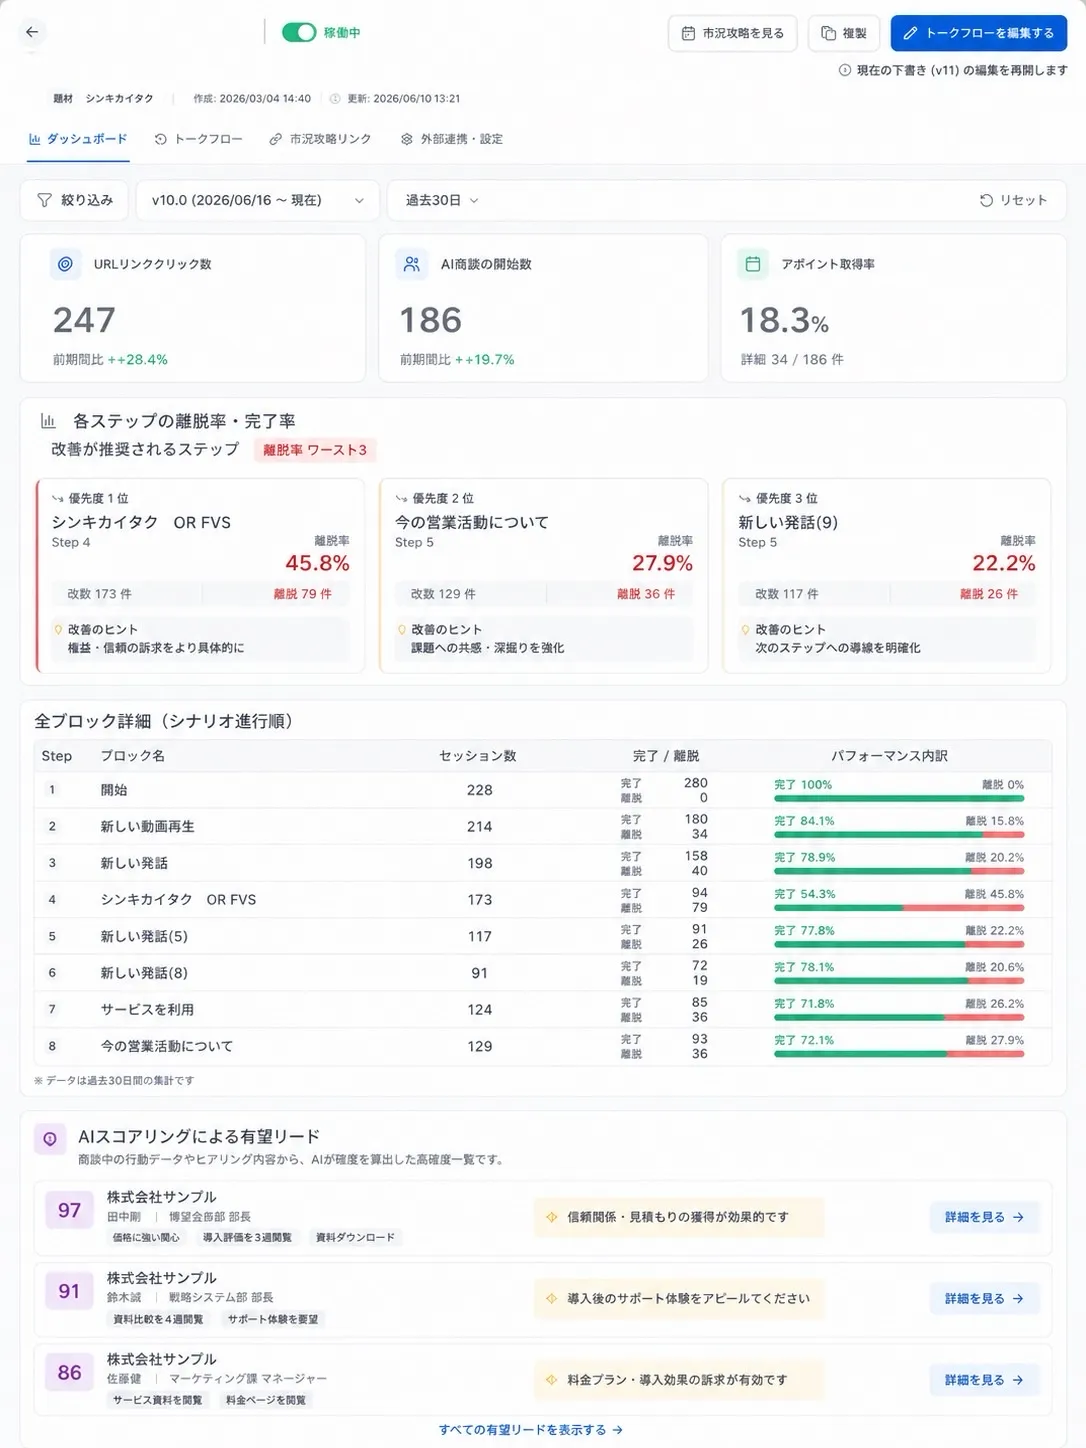The image size is (1086, 1448).
Task: Select the サービスを利用 block row
Action: [543, 1010]
